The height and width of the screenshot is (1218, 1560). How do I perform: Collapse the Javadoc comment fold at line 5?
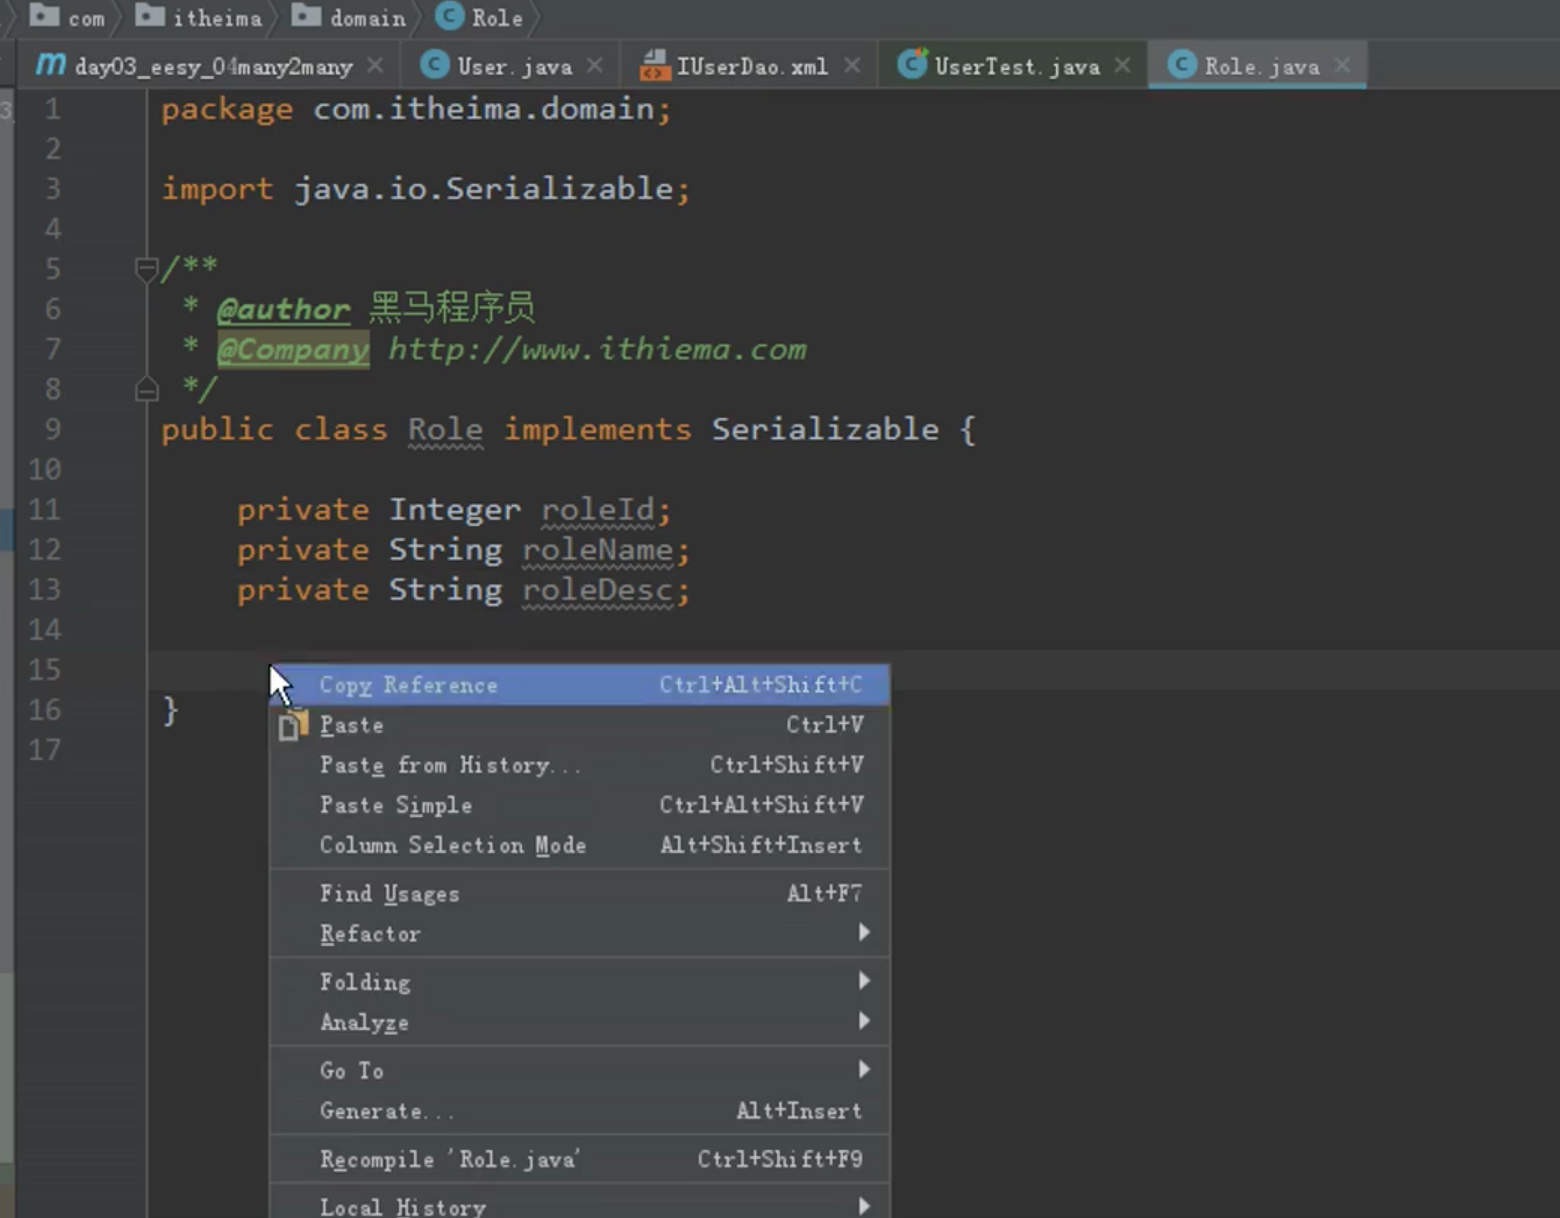coord(146,268)
